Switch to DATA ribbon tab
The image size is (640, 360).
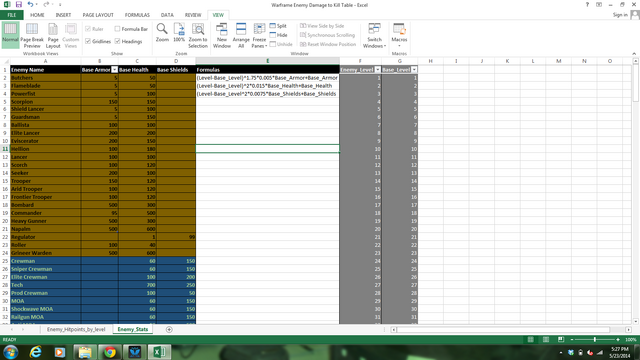[x=167, y=15]
